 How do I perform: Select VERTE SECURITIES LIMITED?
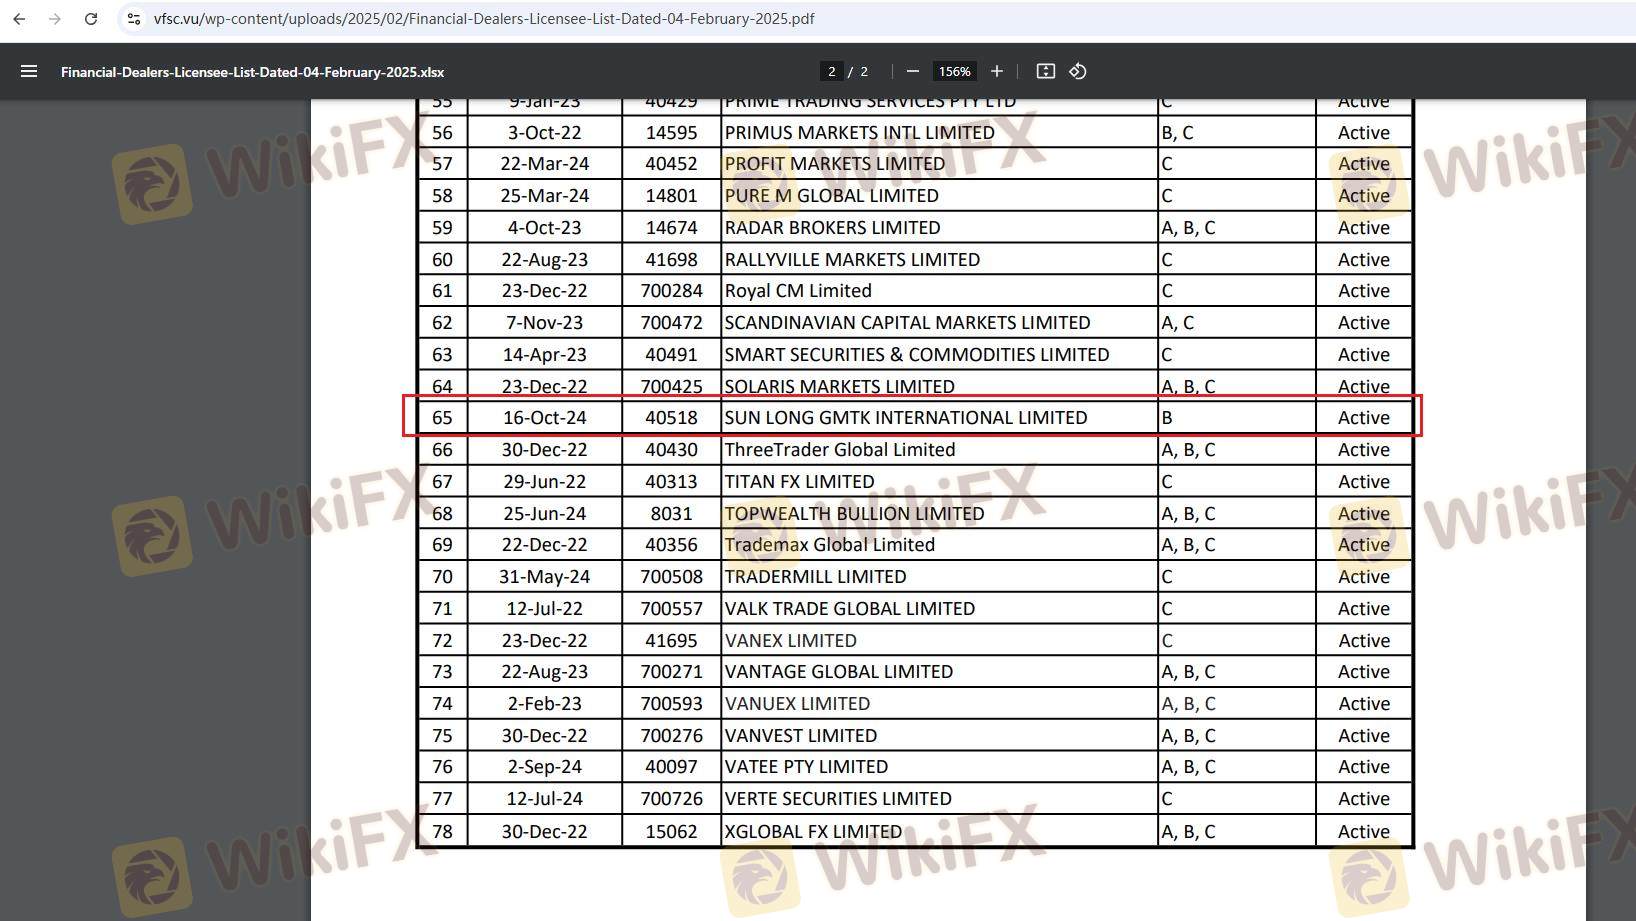click(x=838, y=799)
